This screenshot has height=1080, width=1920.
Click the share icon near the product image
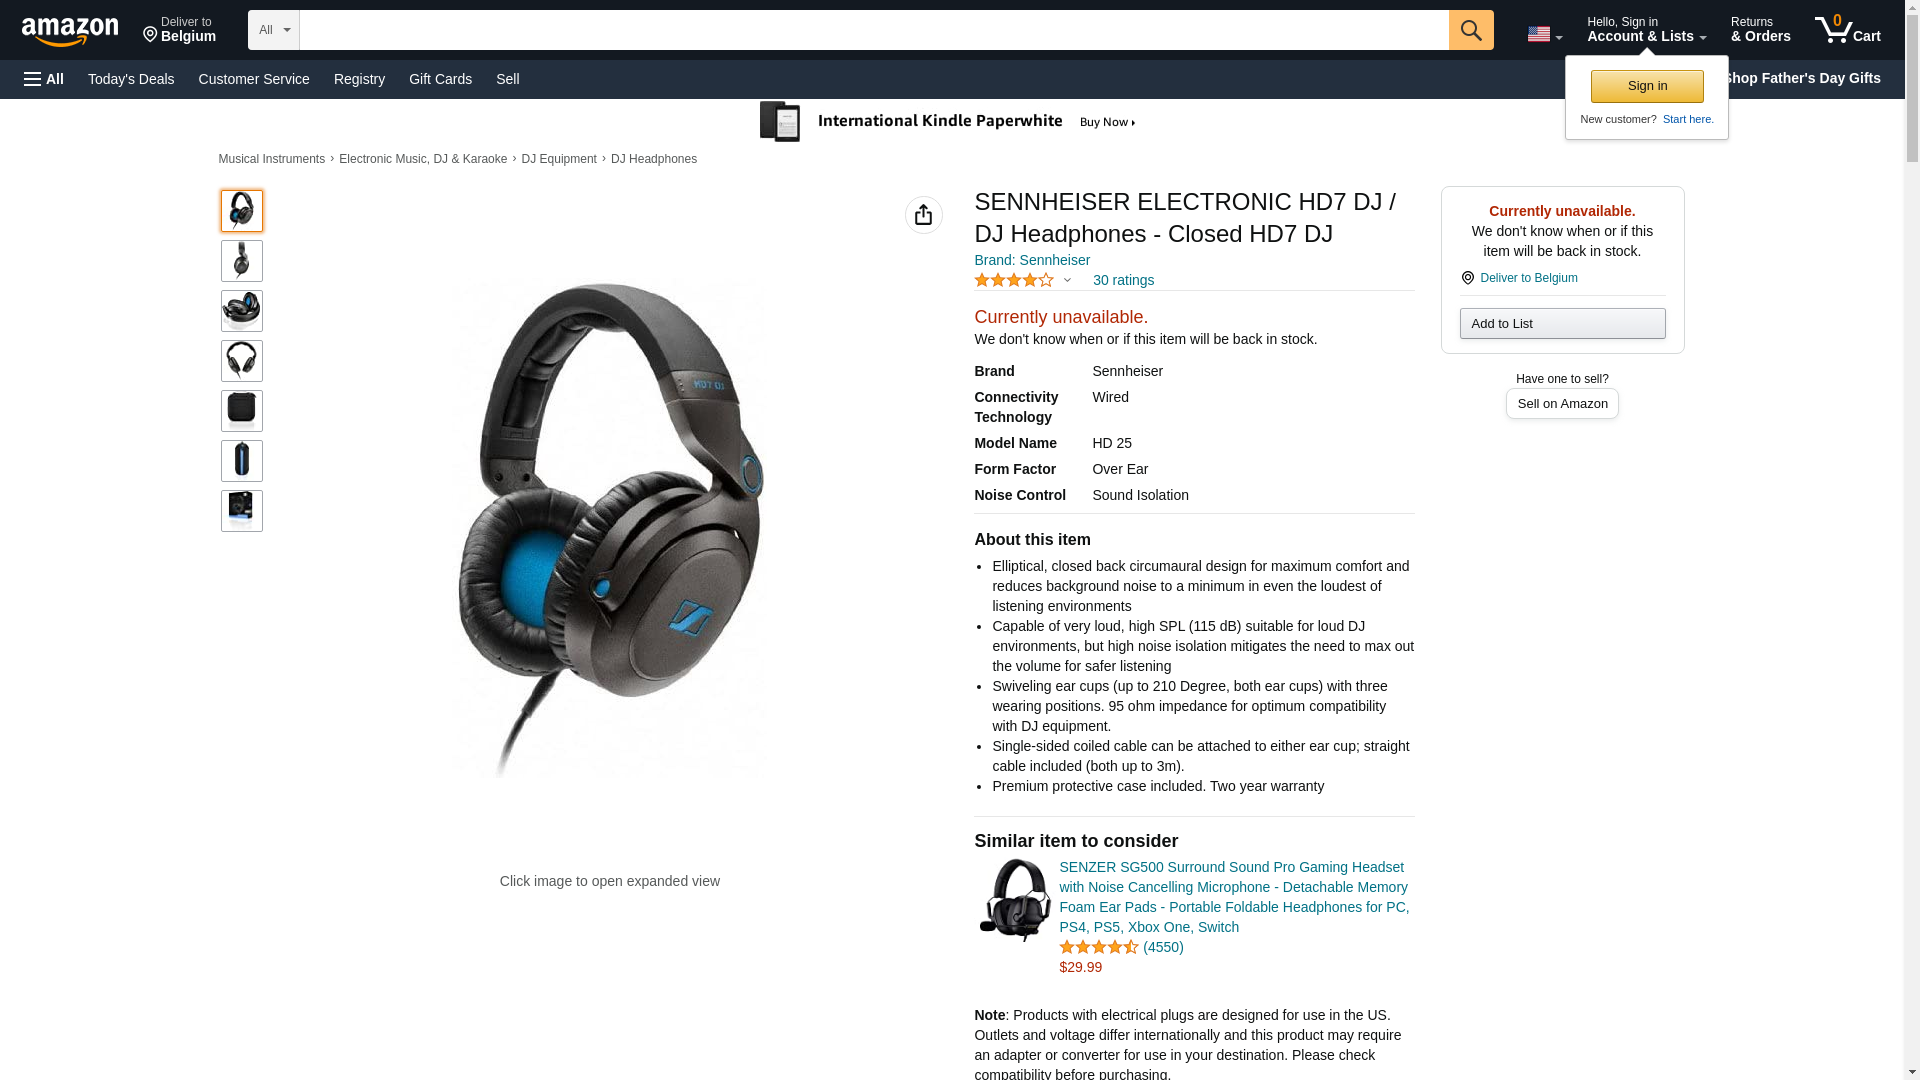click(x=923, y=215)
